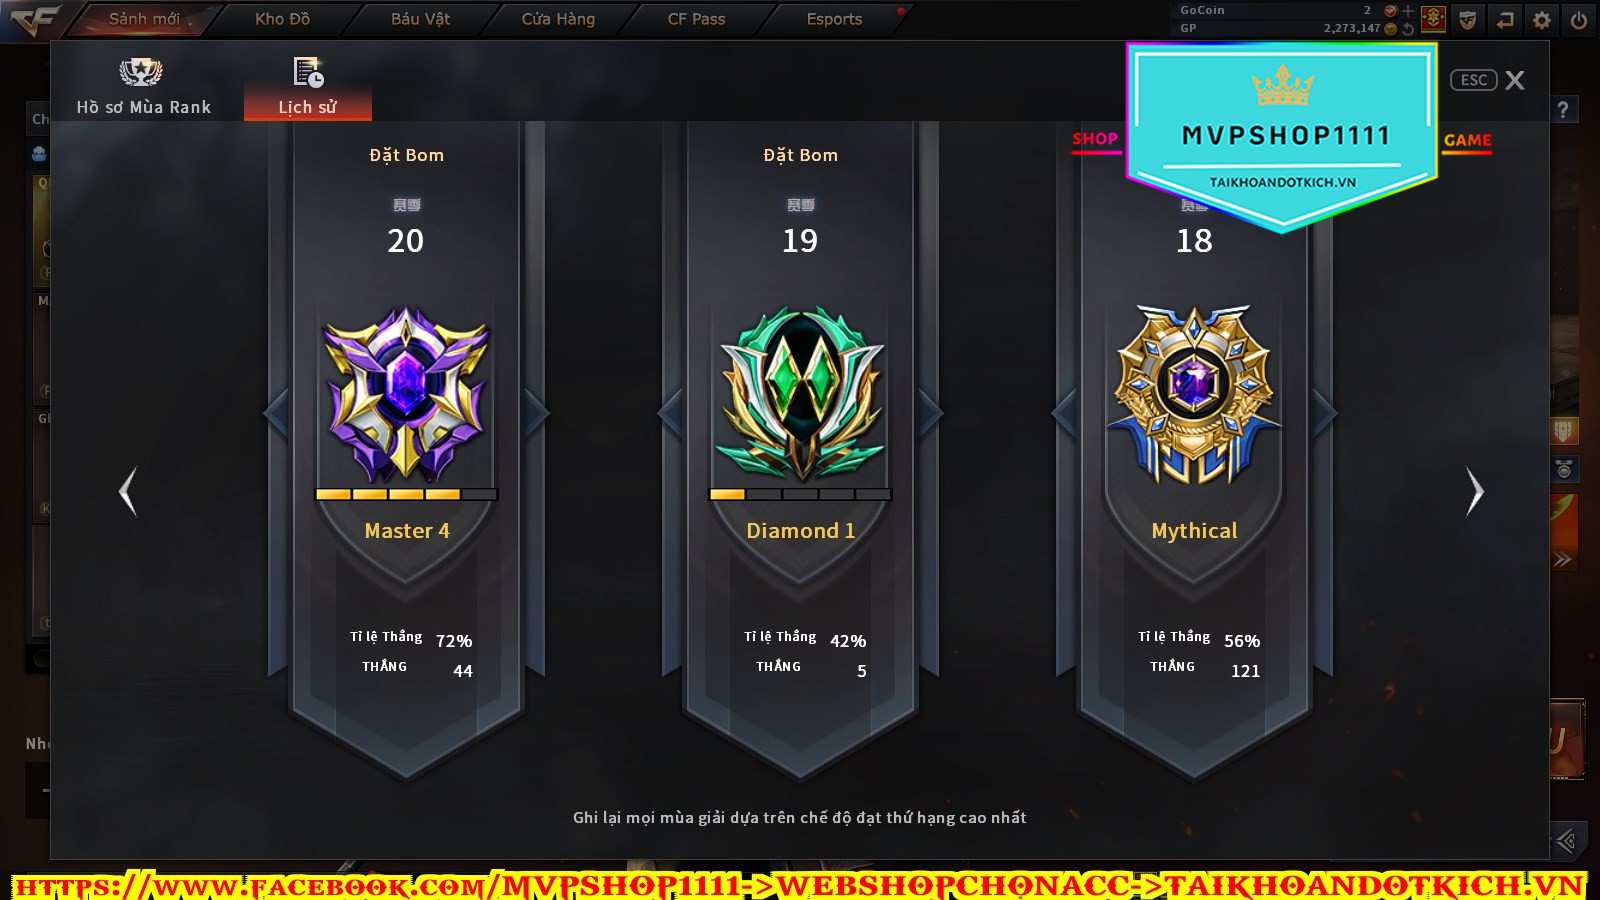This screenshot has width=1600, height=900.
Task: Click the Master 4 progress bar
Action: coord(406,494)
